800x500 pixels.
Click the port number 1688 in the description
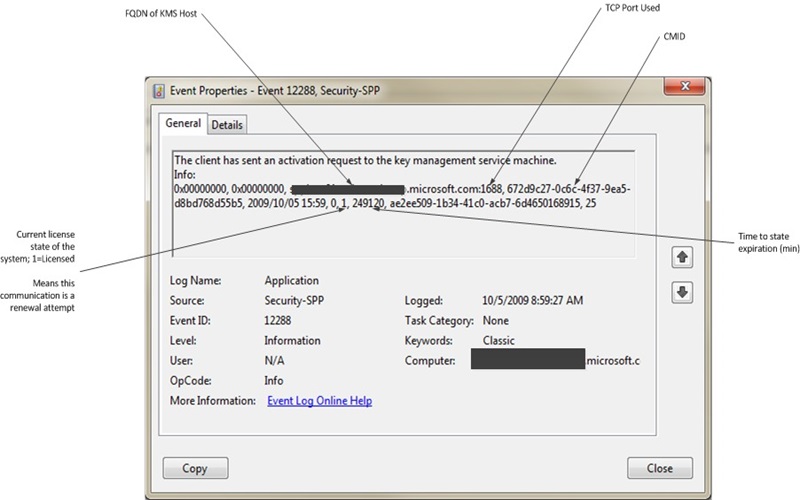click(x=491, y=189)
